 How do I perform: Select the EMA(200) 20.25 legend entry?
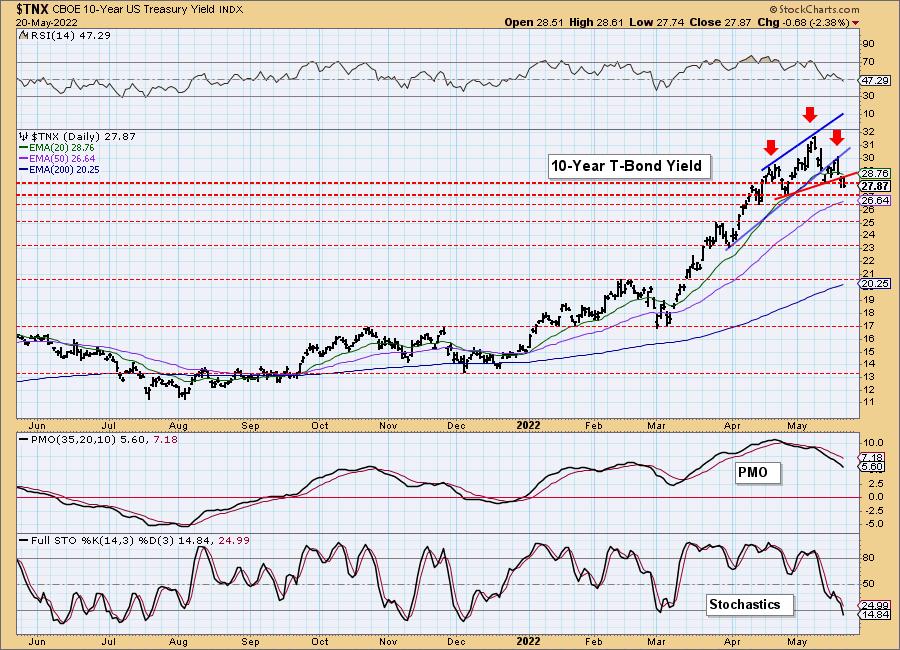59,169
